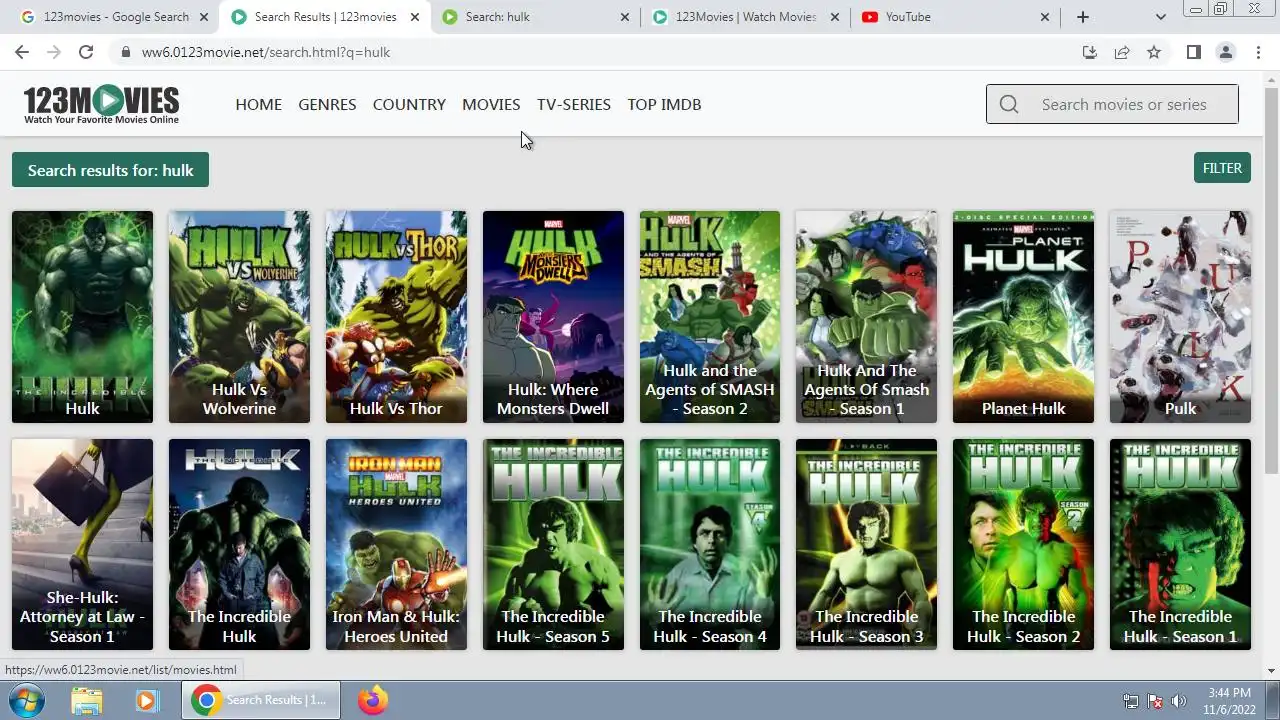The width and height of the screenshot is (1280, 720).
Task: Open the Planet Hulk poster
Action: [x=1023, y=317]
